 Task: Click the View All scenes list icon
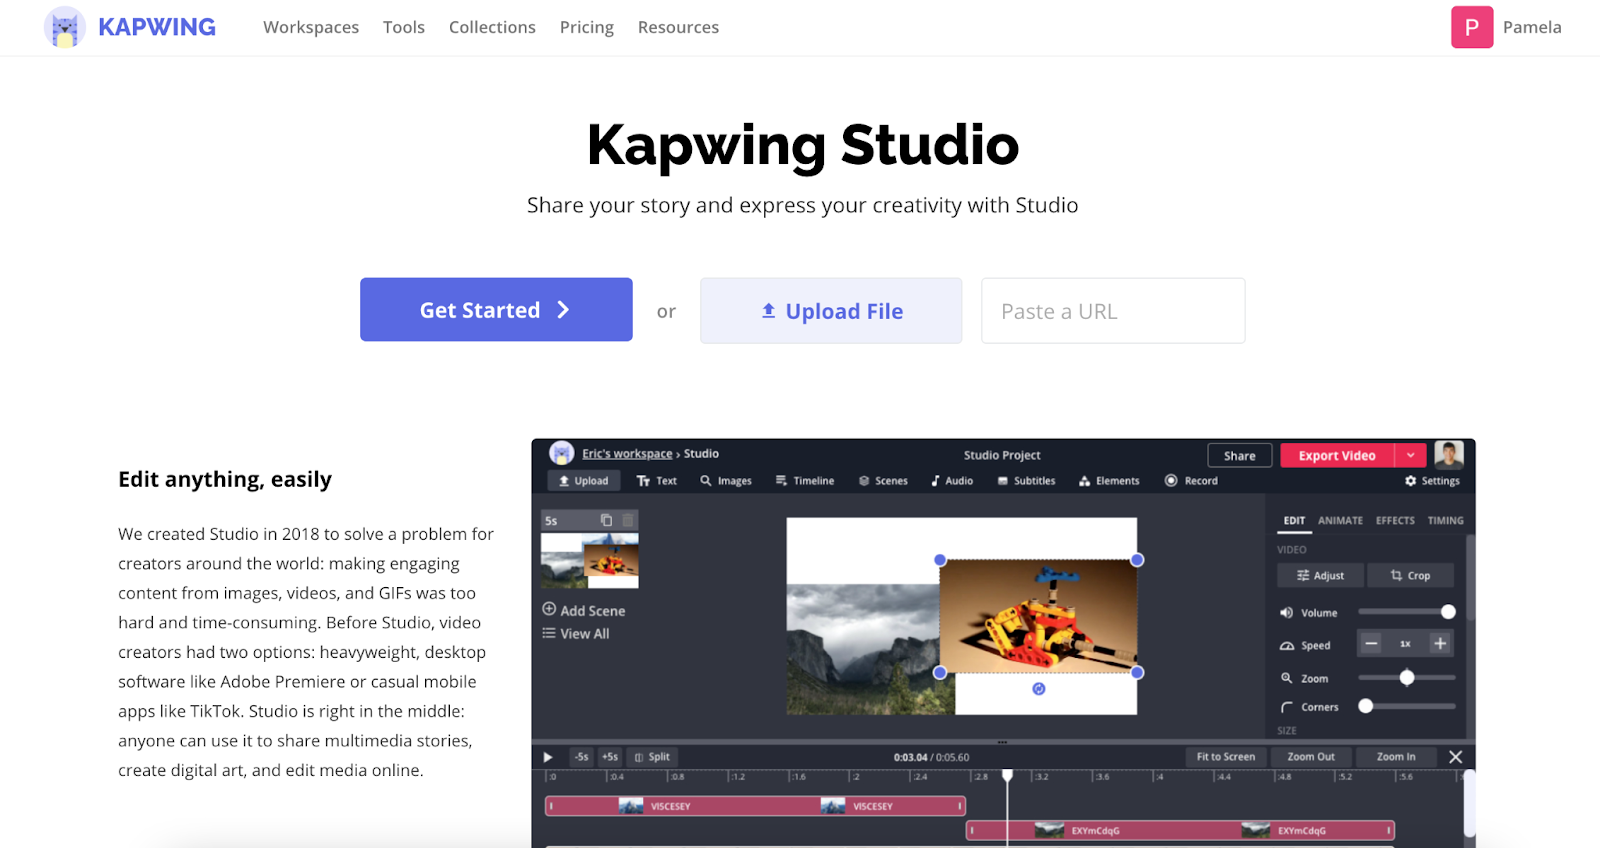(x=549, y=633)
